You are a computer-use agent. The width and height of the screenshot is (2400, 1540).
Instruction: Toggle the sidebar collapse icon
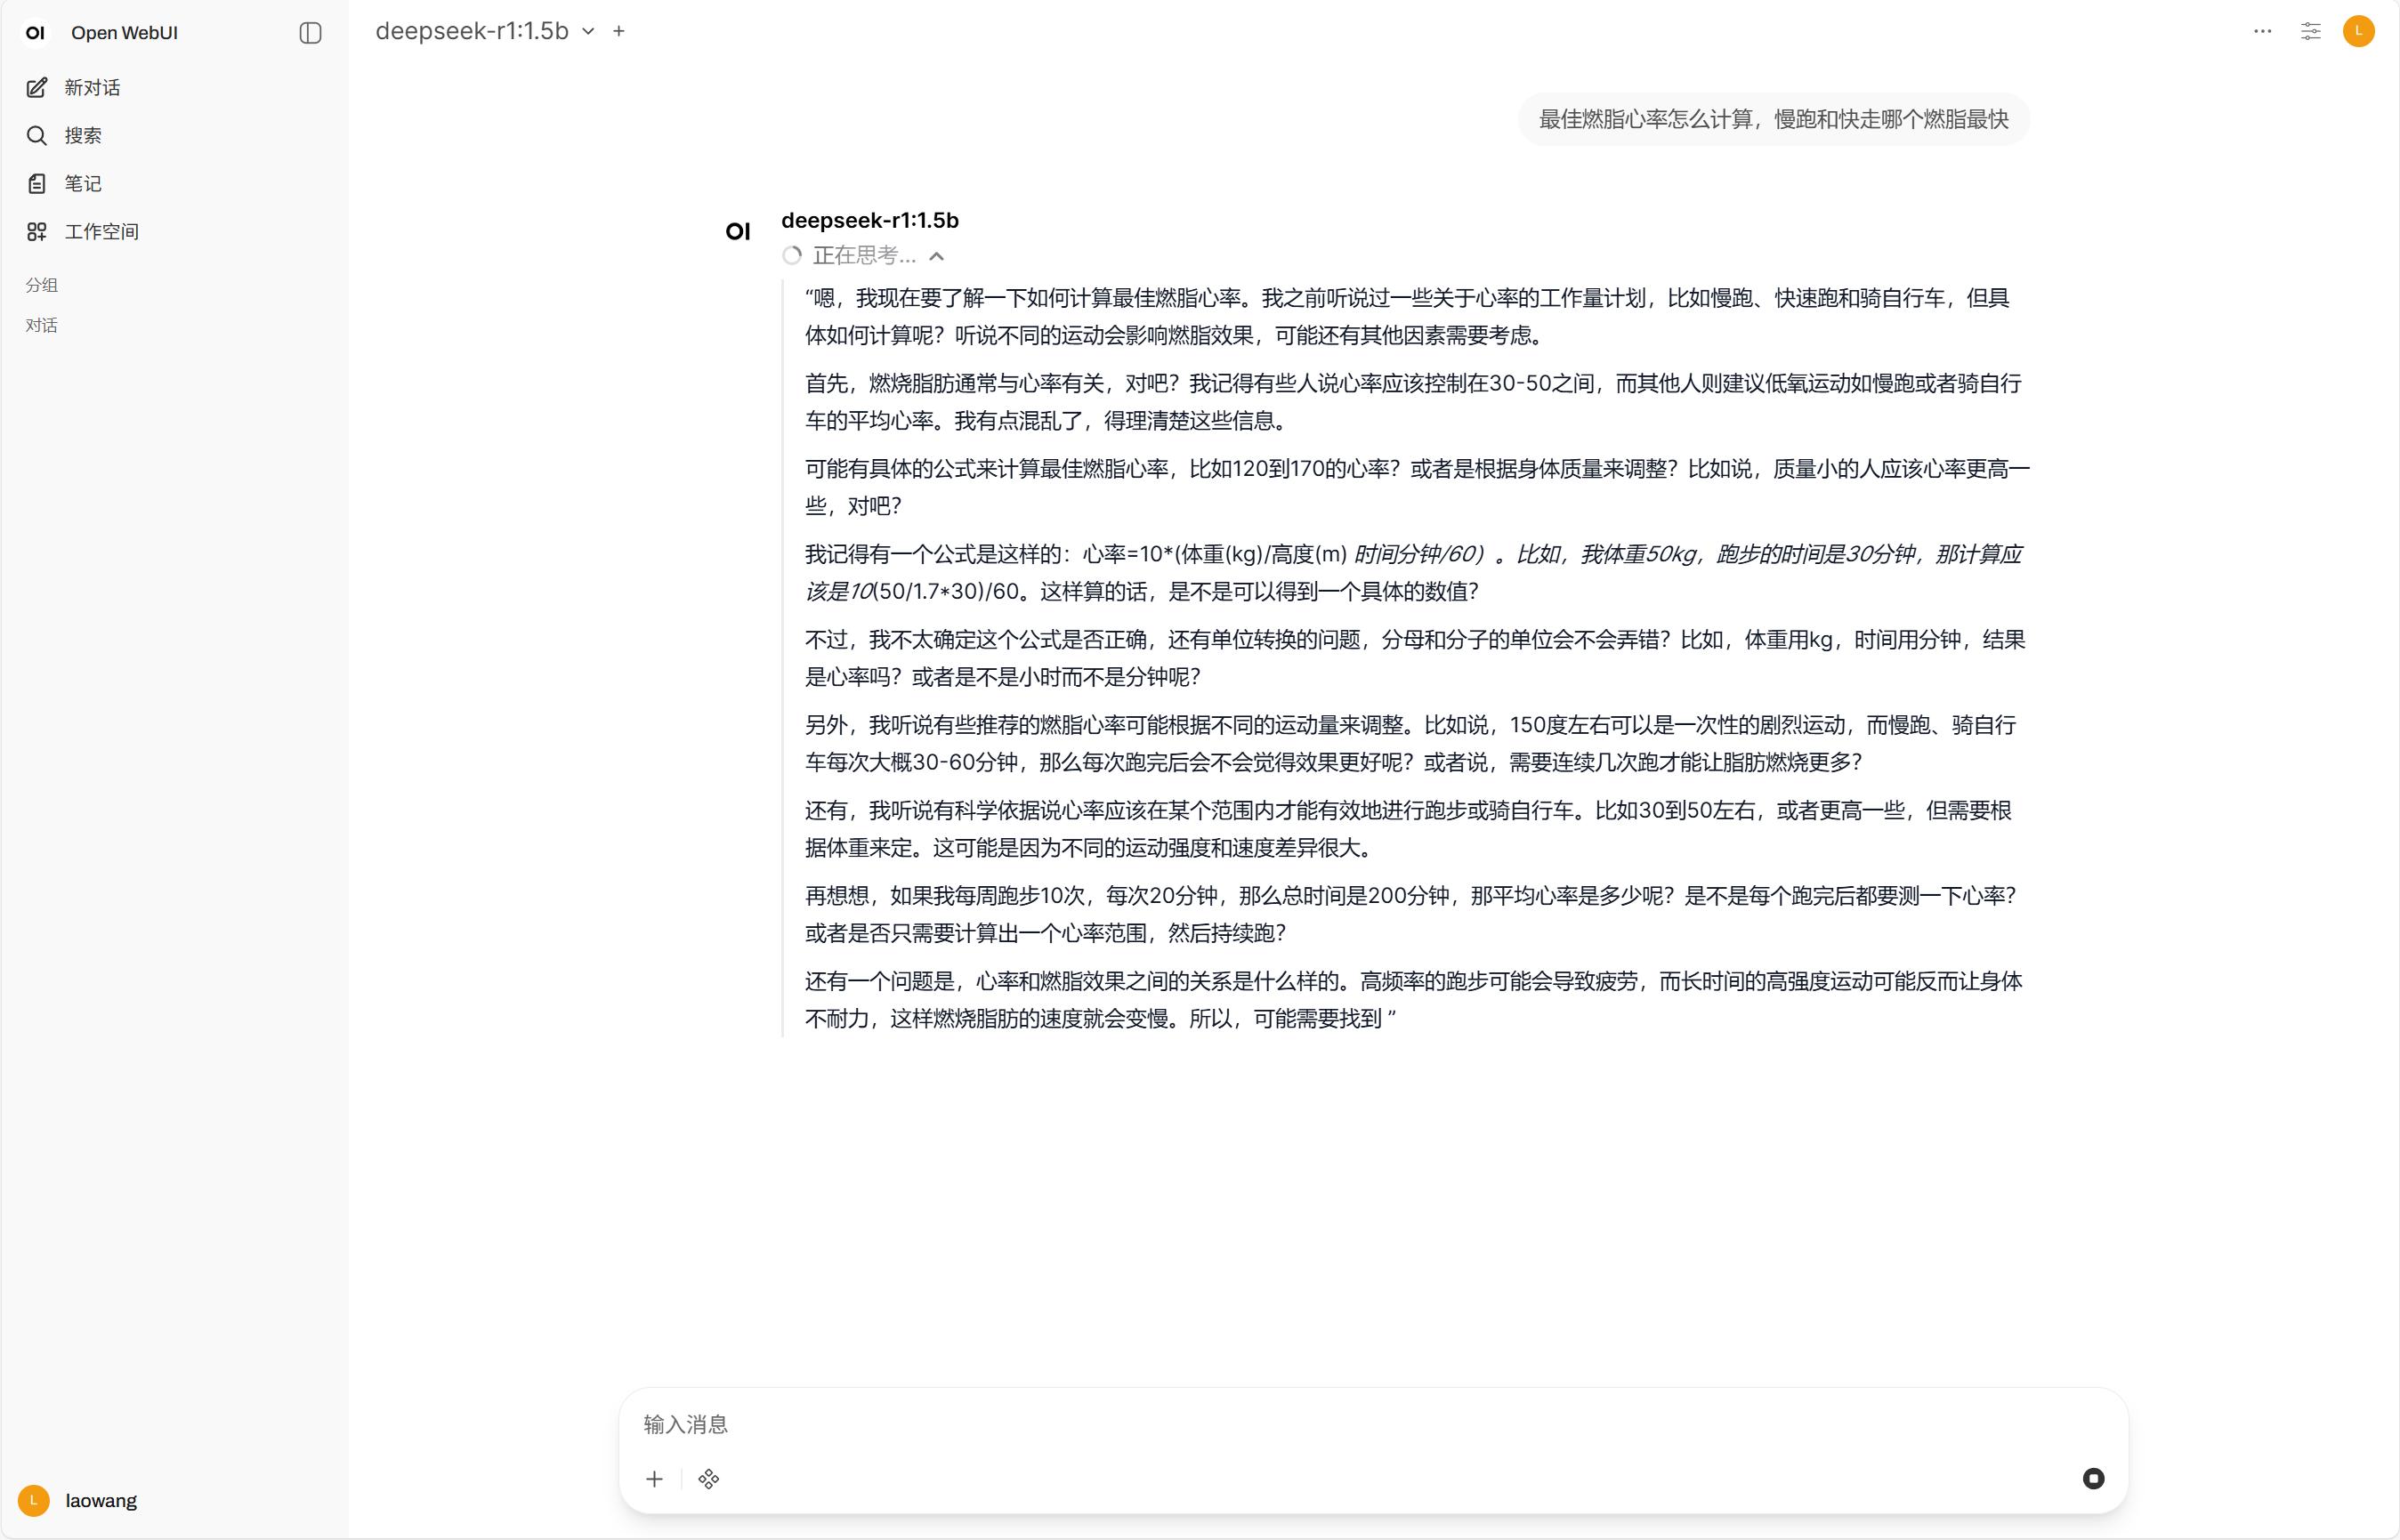310,33
